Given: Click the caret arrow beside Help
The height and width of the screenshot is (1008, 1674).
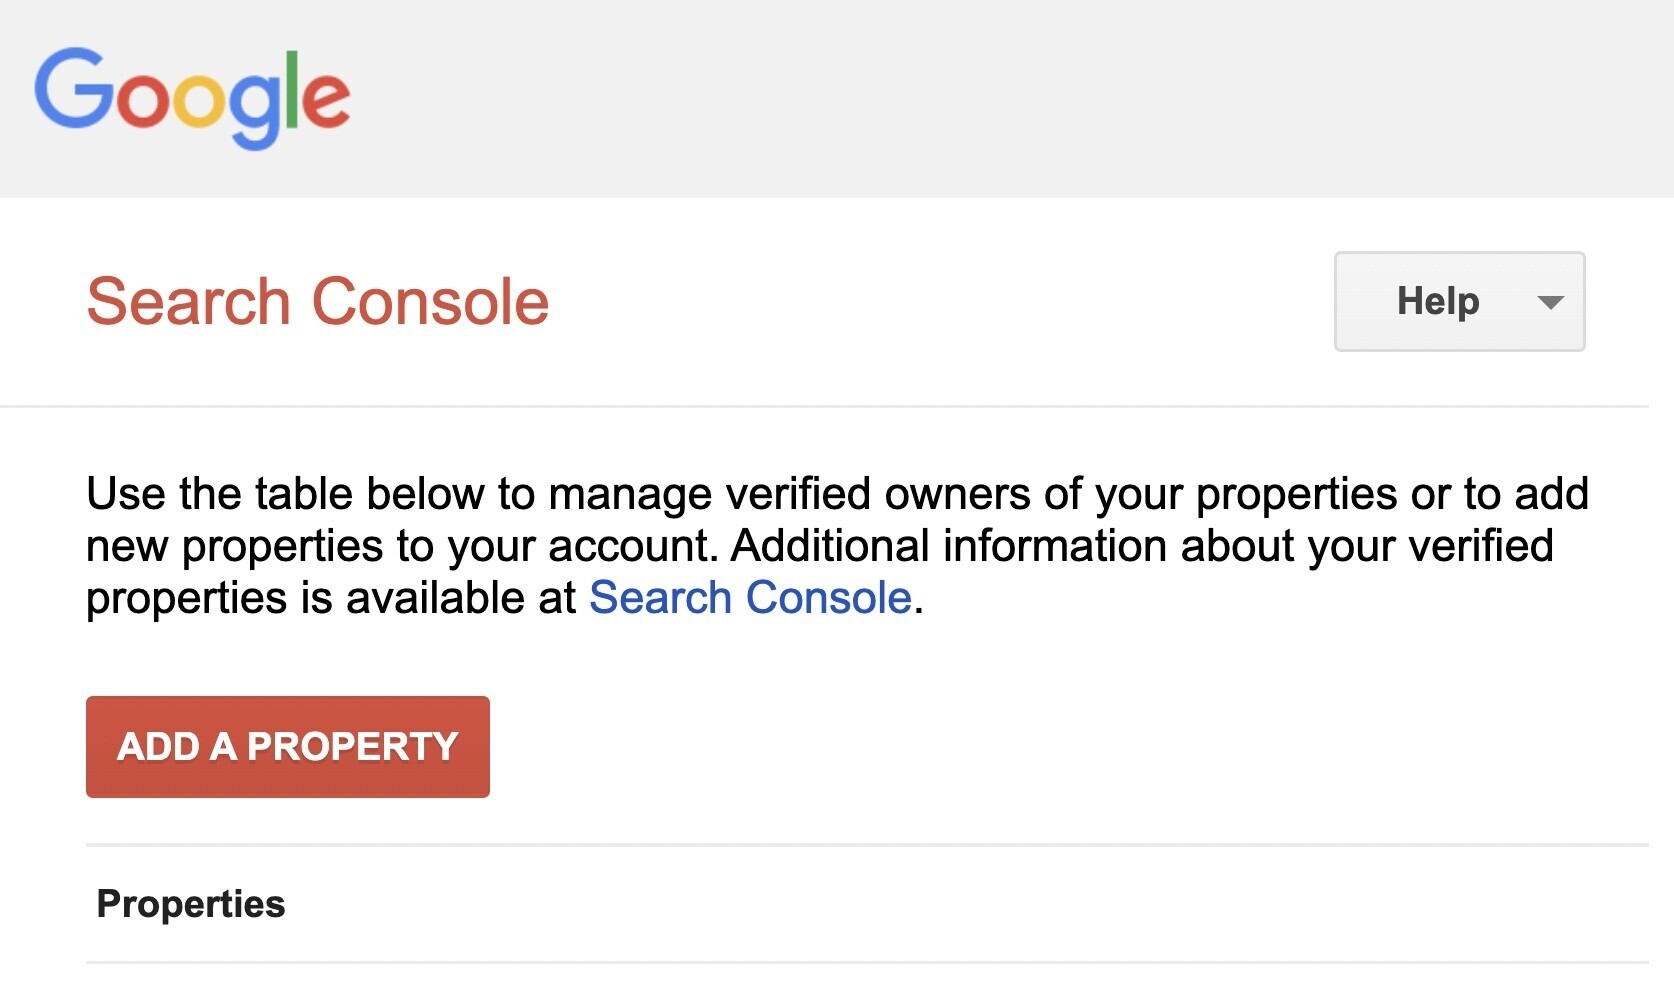Looking at the screenshot, I should 1550,302.
